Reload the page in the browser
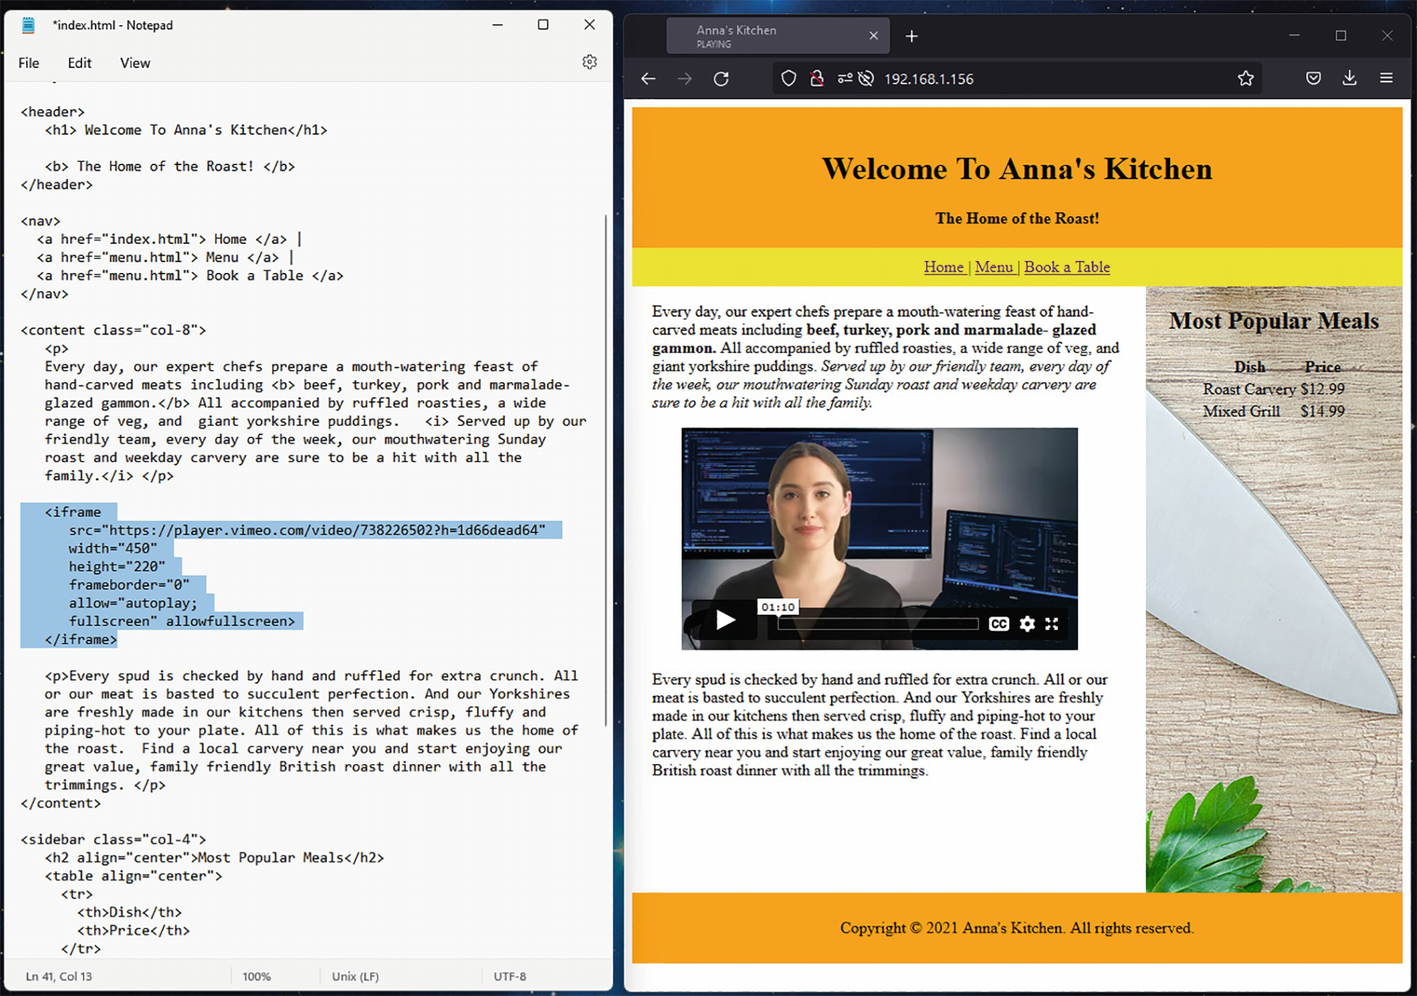Screen dimensions: 1417x996 click(x=721, y=78)
